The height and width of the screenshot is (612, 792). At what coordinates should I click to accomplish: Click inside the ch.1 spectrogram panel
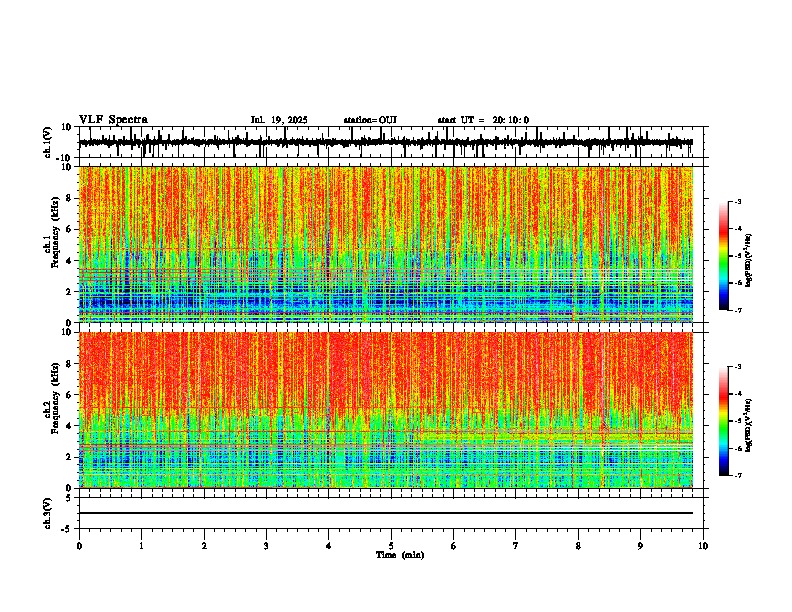tap(386, 244)
